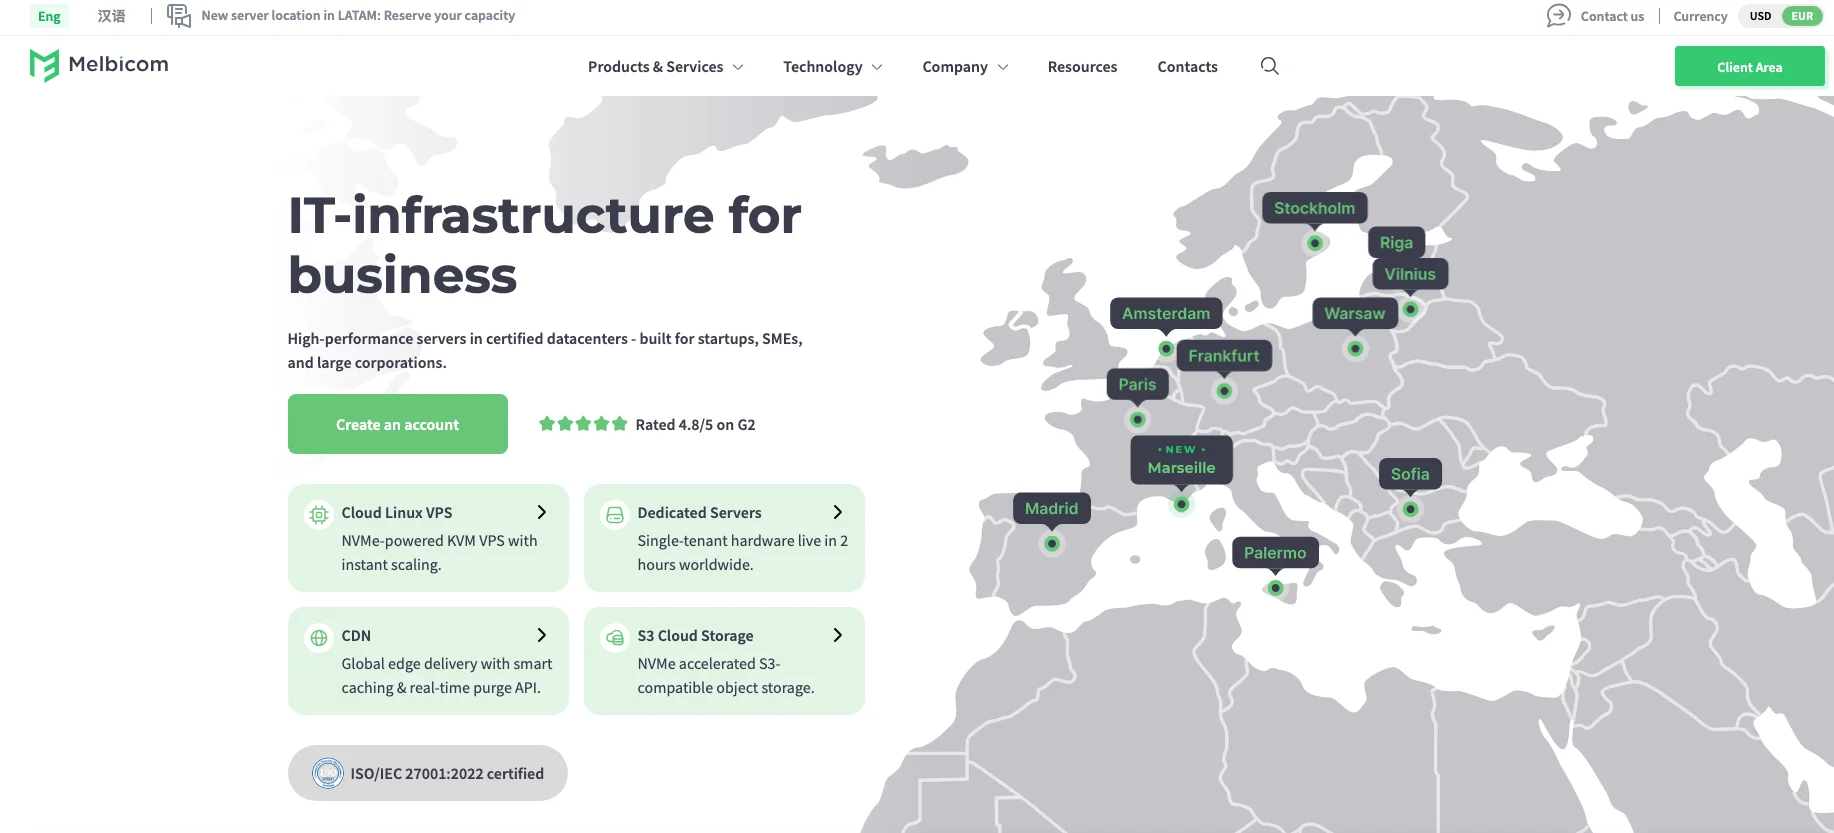Click the CDN globe icon
The height and width of the screenshot is (833, 1834).
point(319,637)
